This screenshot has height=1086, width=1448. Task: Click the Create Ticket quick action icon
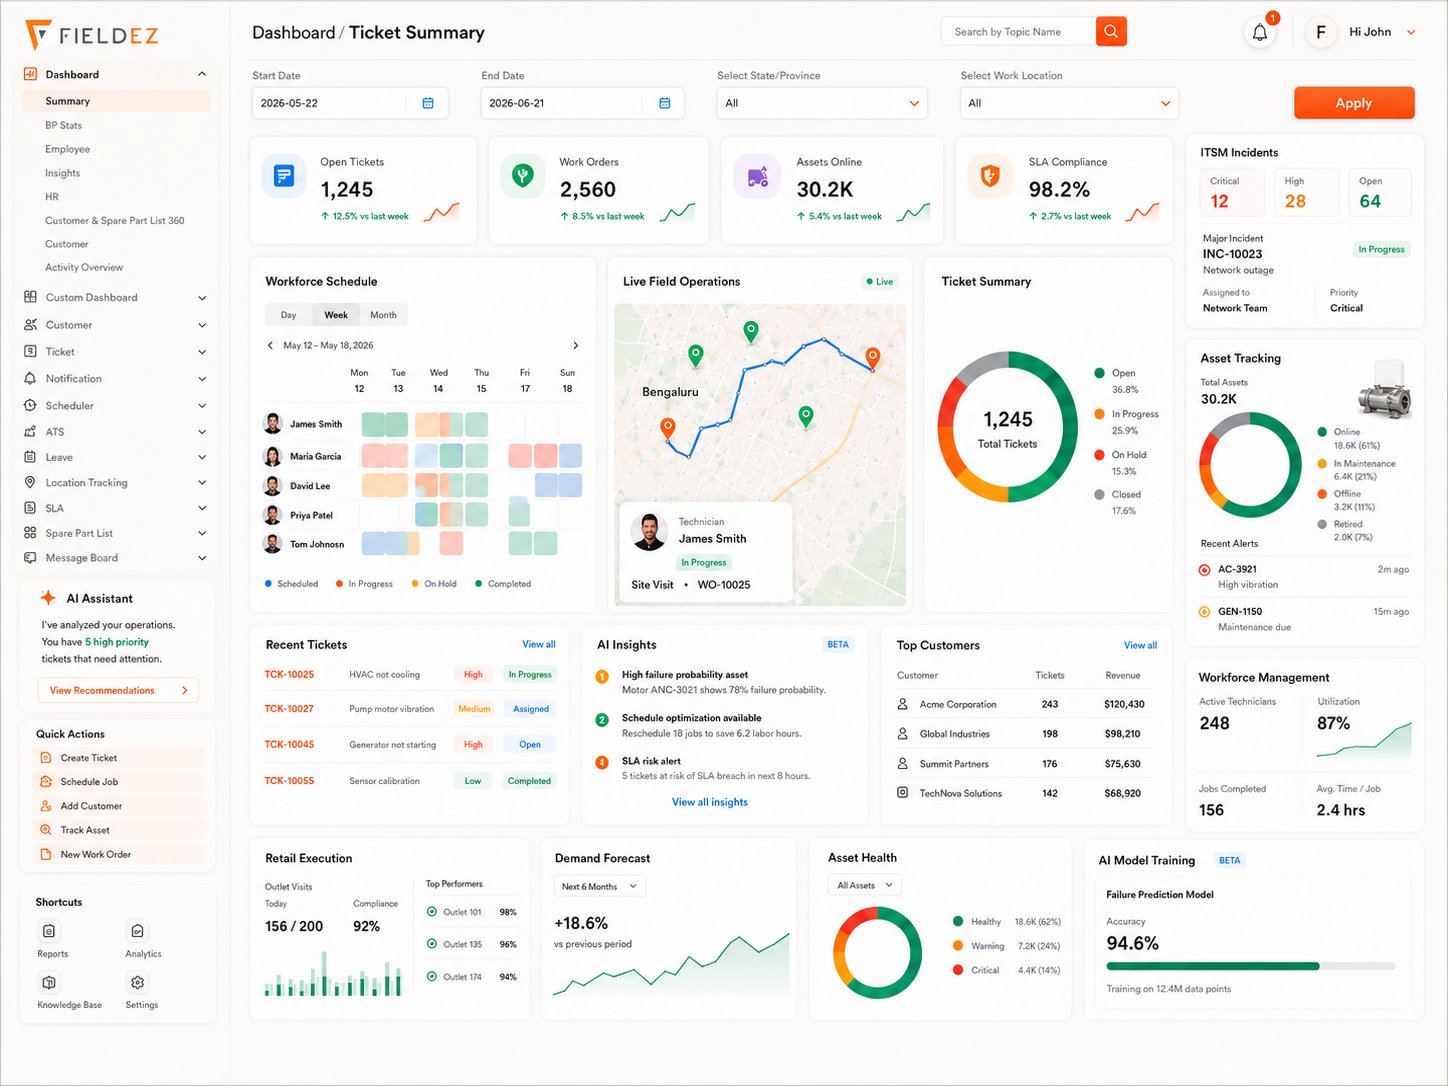click(46, 758)
